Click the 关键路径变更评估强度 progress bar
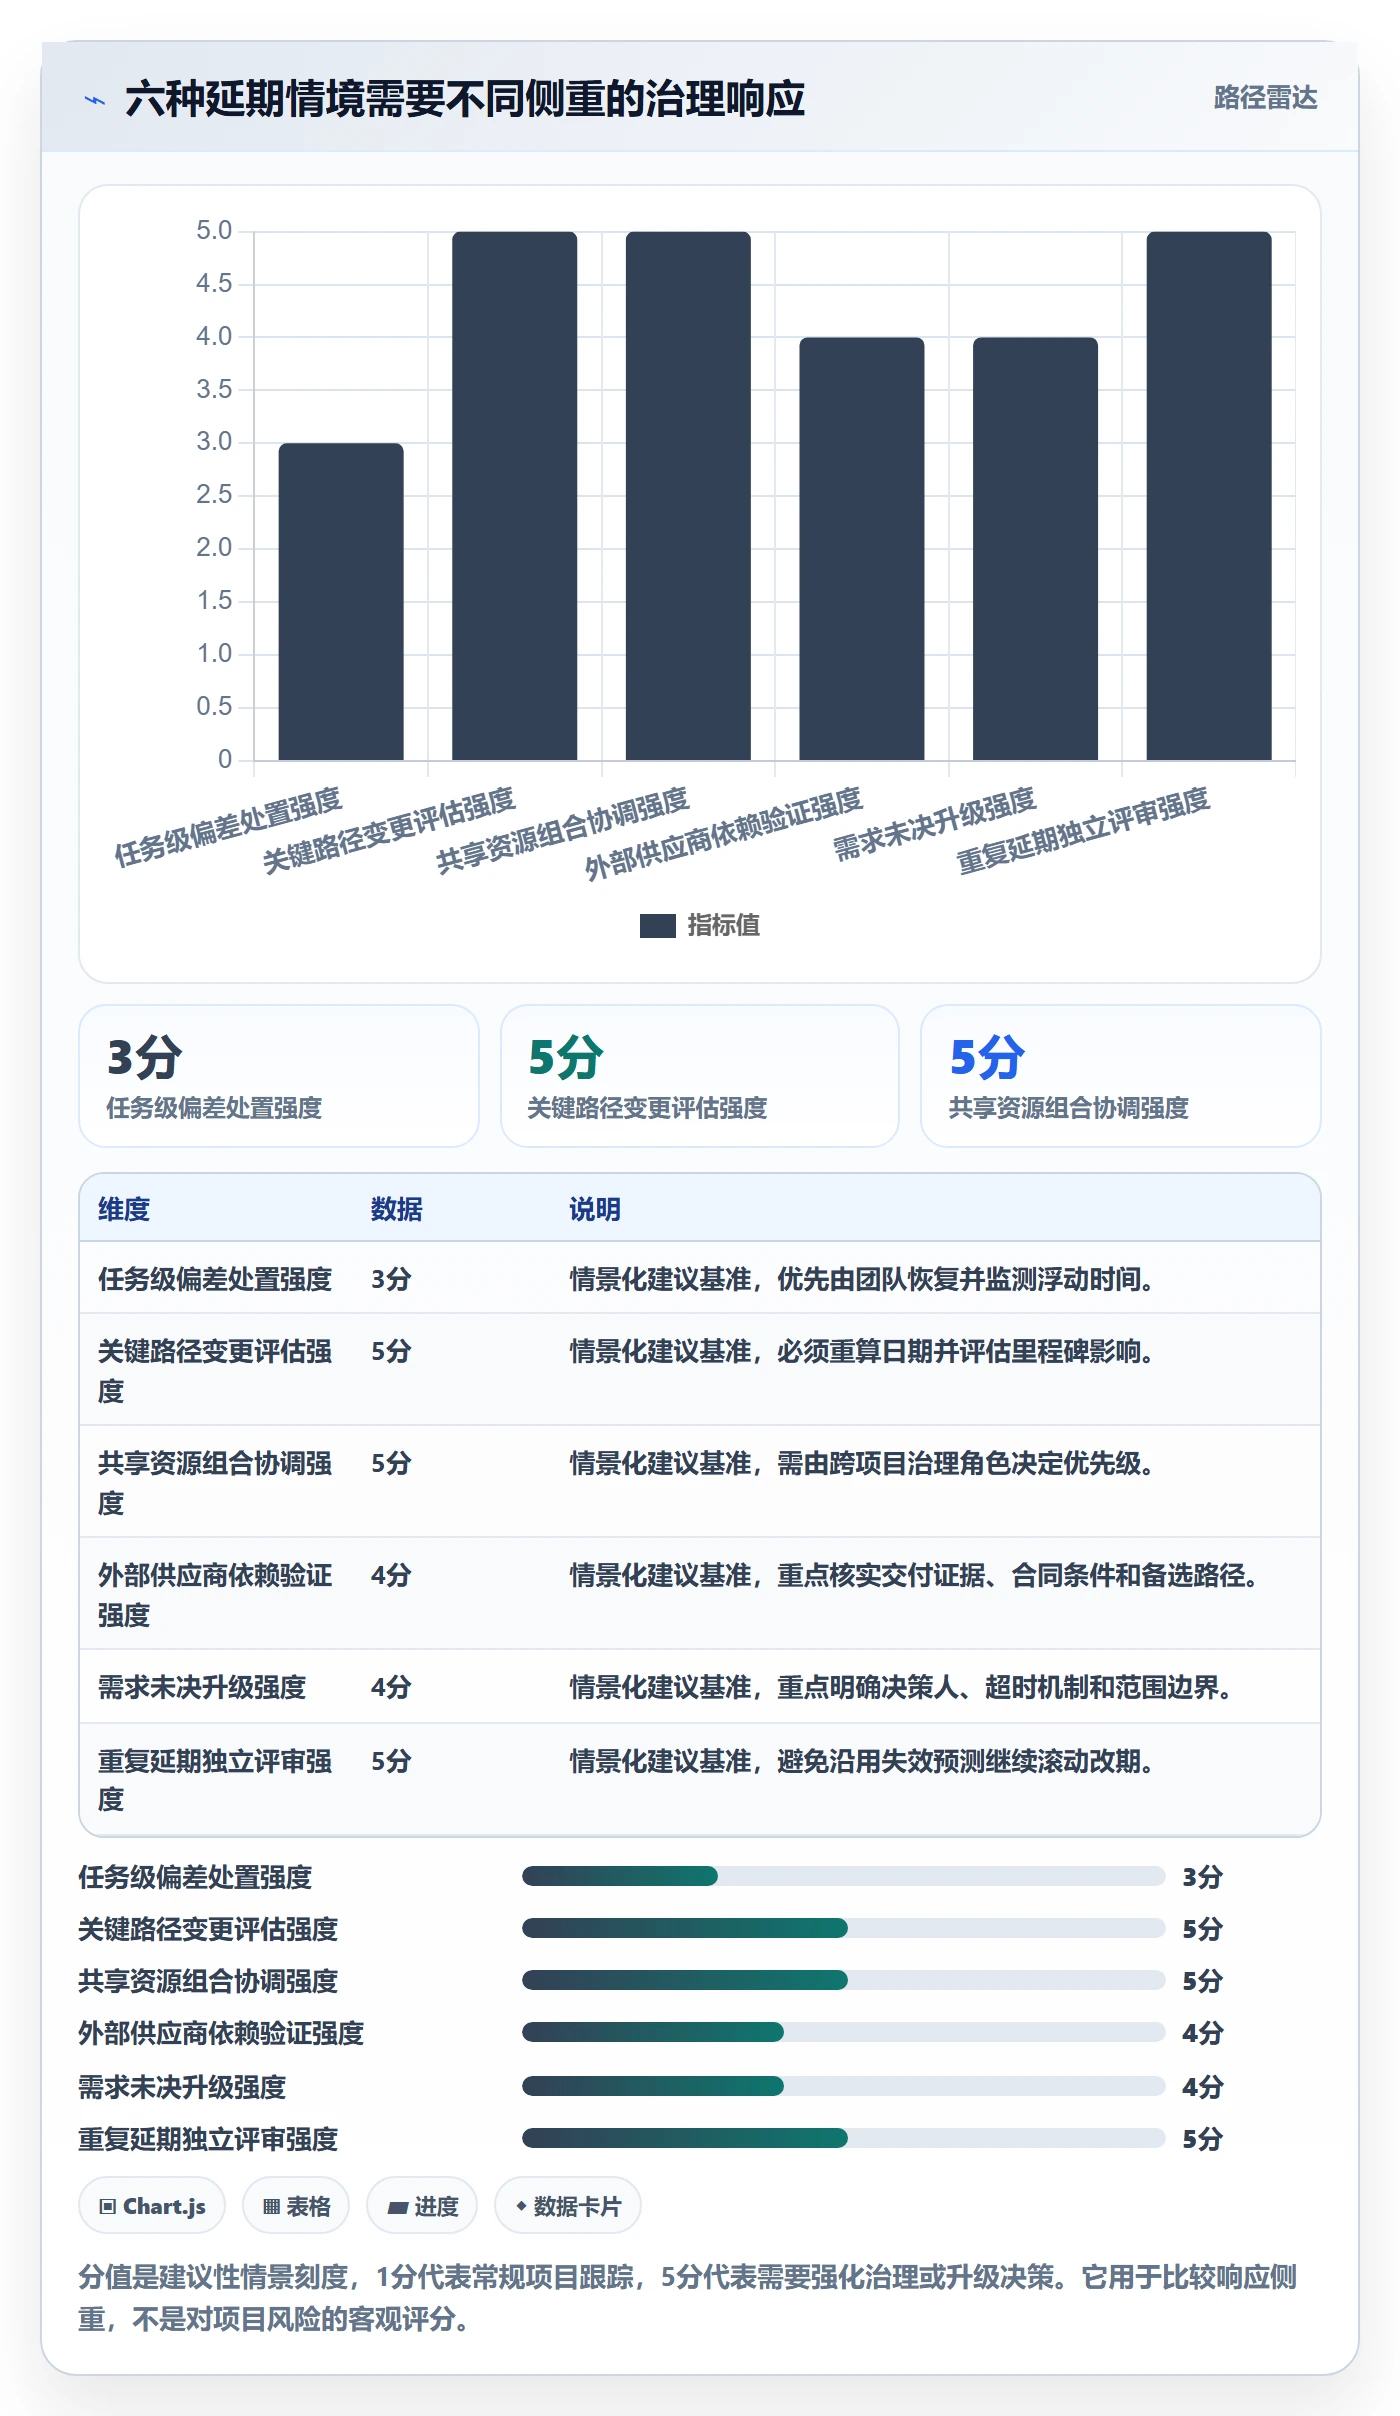Screen dimensions: 1400x2416 [x=843, y=1928]
